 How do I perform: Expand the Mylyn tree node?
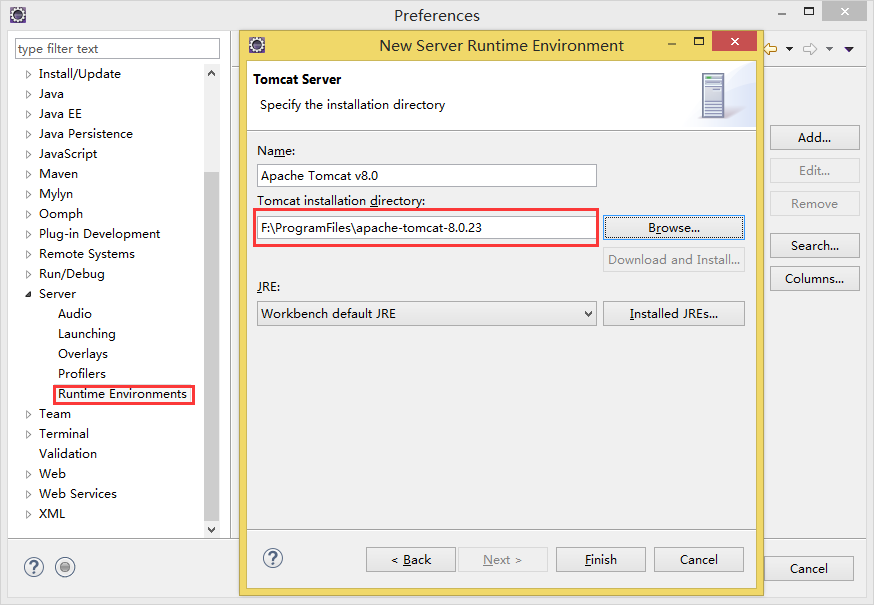[x=28, y=195]
